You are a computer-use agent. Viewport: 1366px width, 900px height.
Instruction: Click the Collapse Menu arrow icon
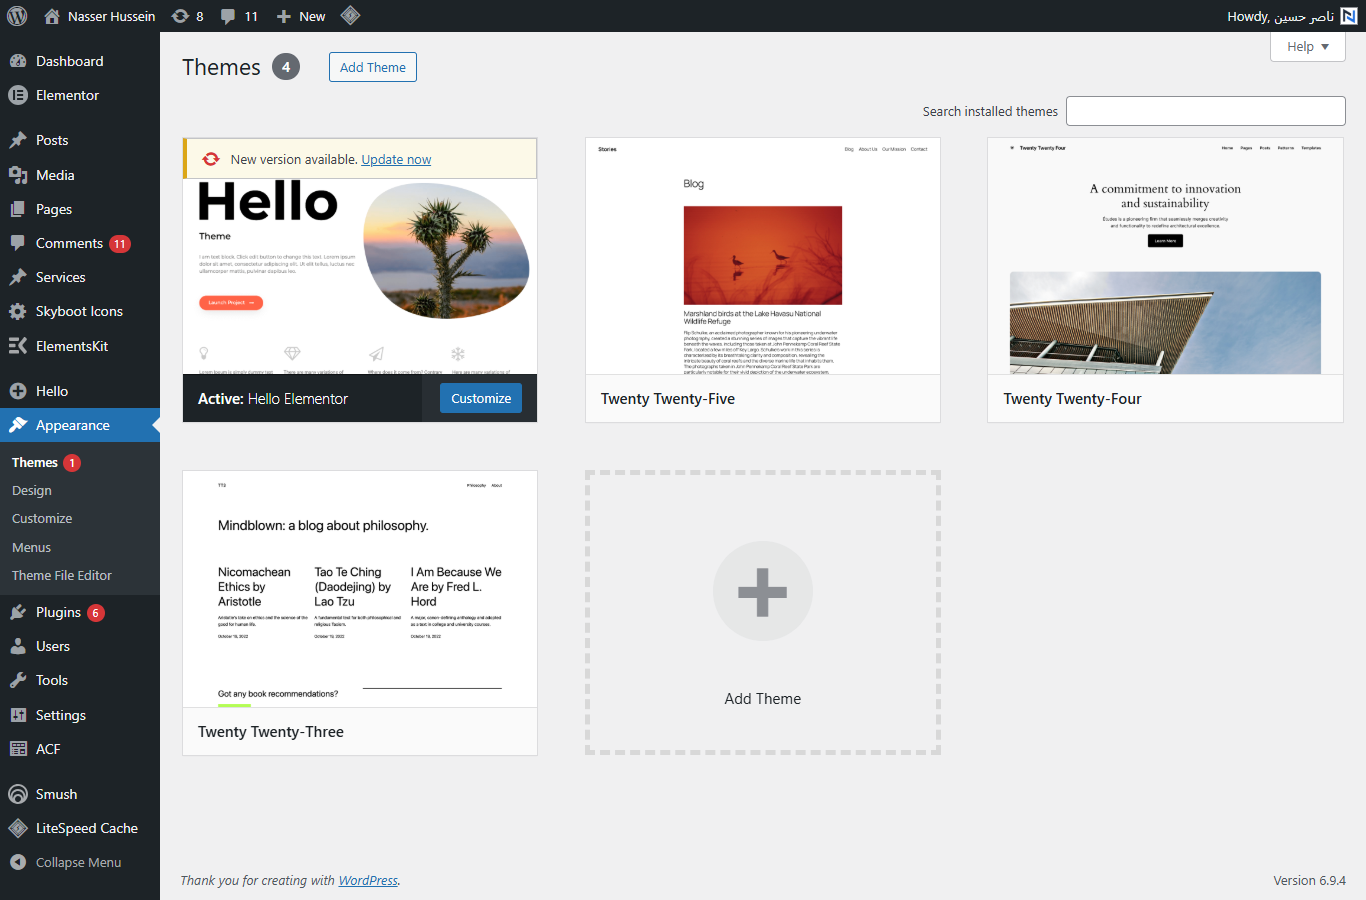pyautogui.click(x=18, y=862)
